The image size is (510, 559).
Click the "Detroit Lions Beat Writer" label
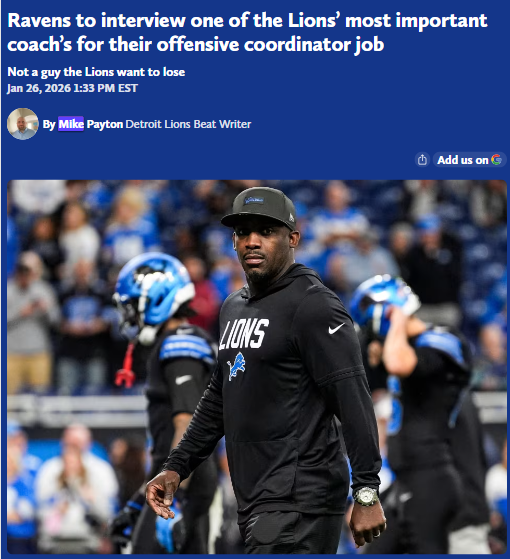pos(188,124)
